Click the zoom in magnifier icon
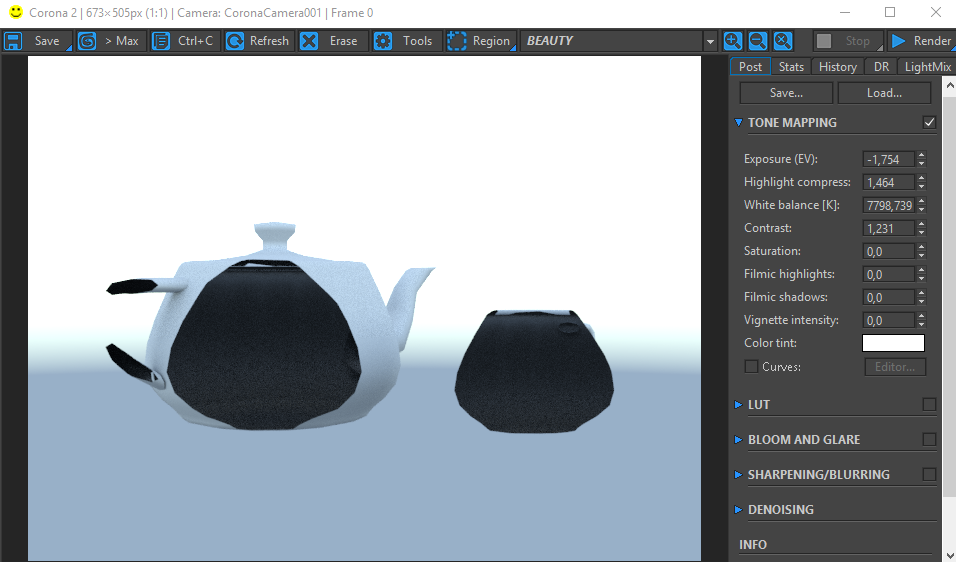 (733, 41)
